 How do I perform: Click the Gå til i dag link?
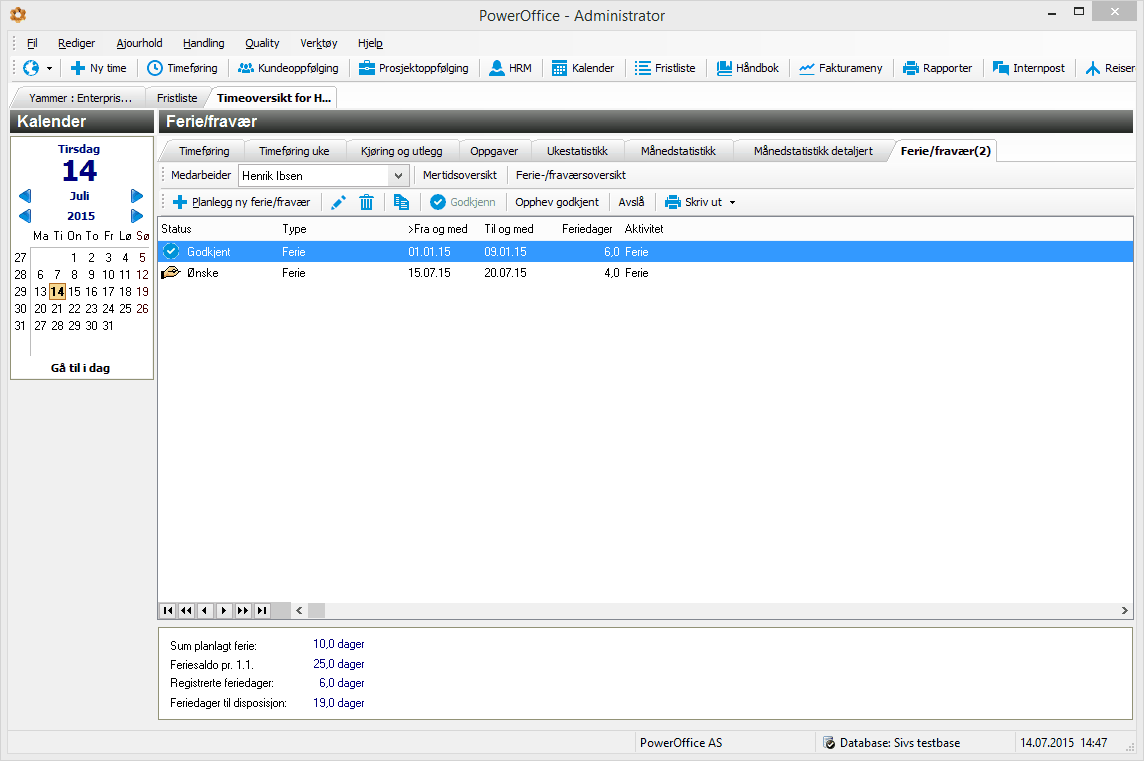(80, 368)
